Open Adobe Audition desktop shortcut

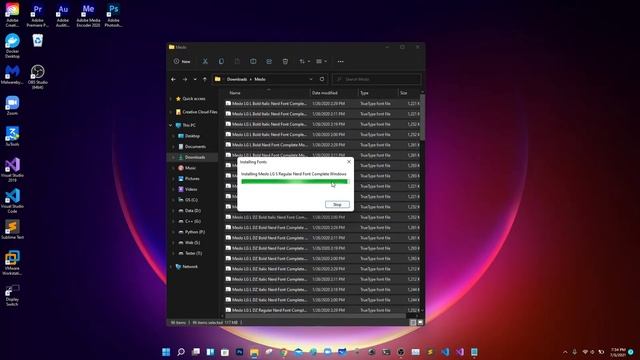point(63,15)
